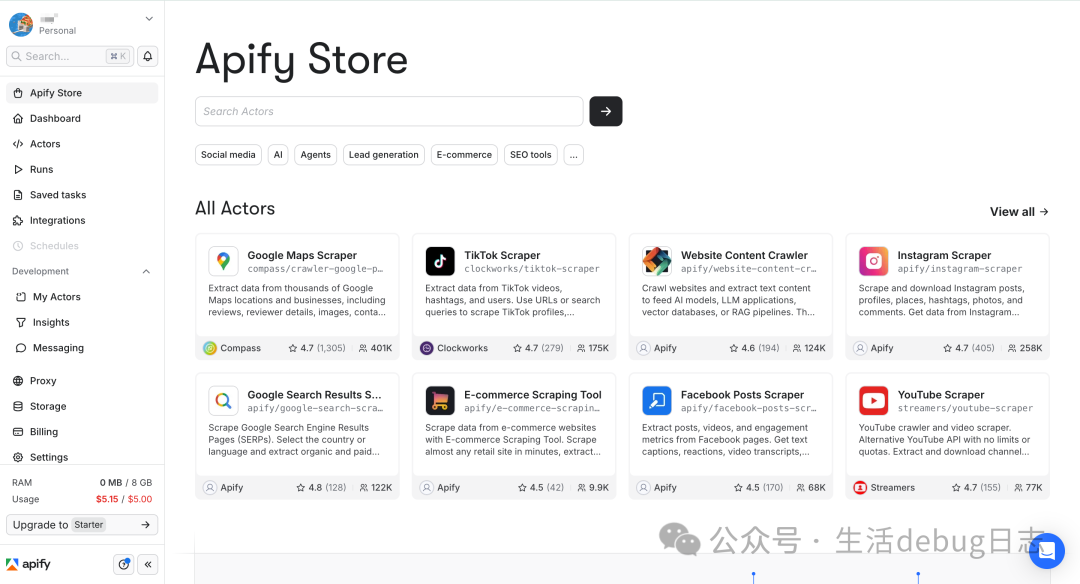Click the Google Maps Scraper icon

click(x=223, y=262)
